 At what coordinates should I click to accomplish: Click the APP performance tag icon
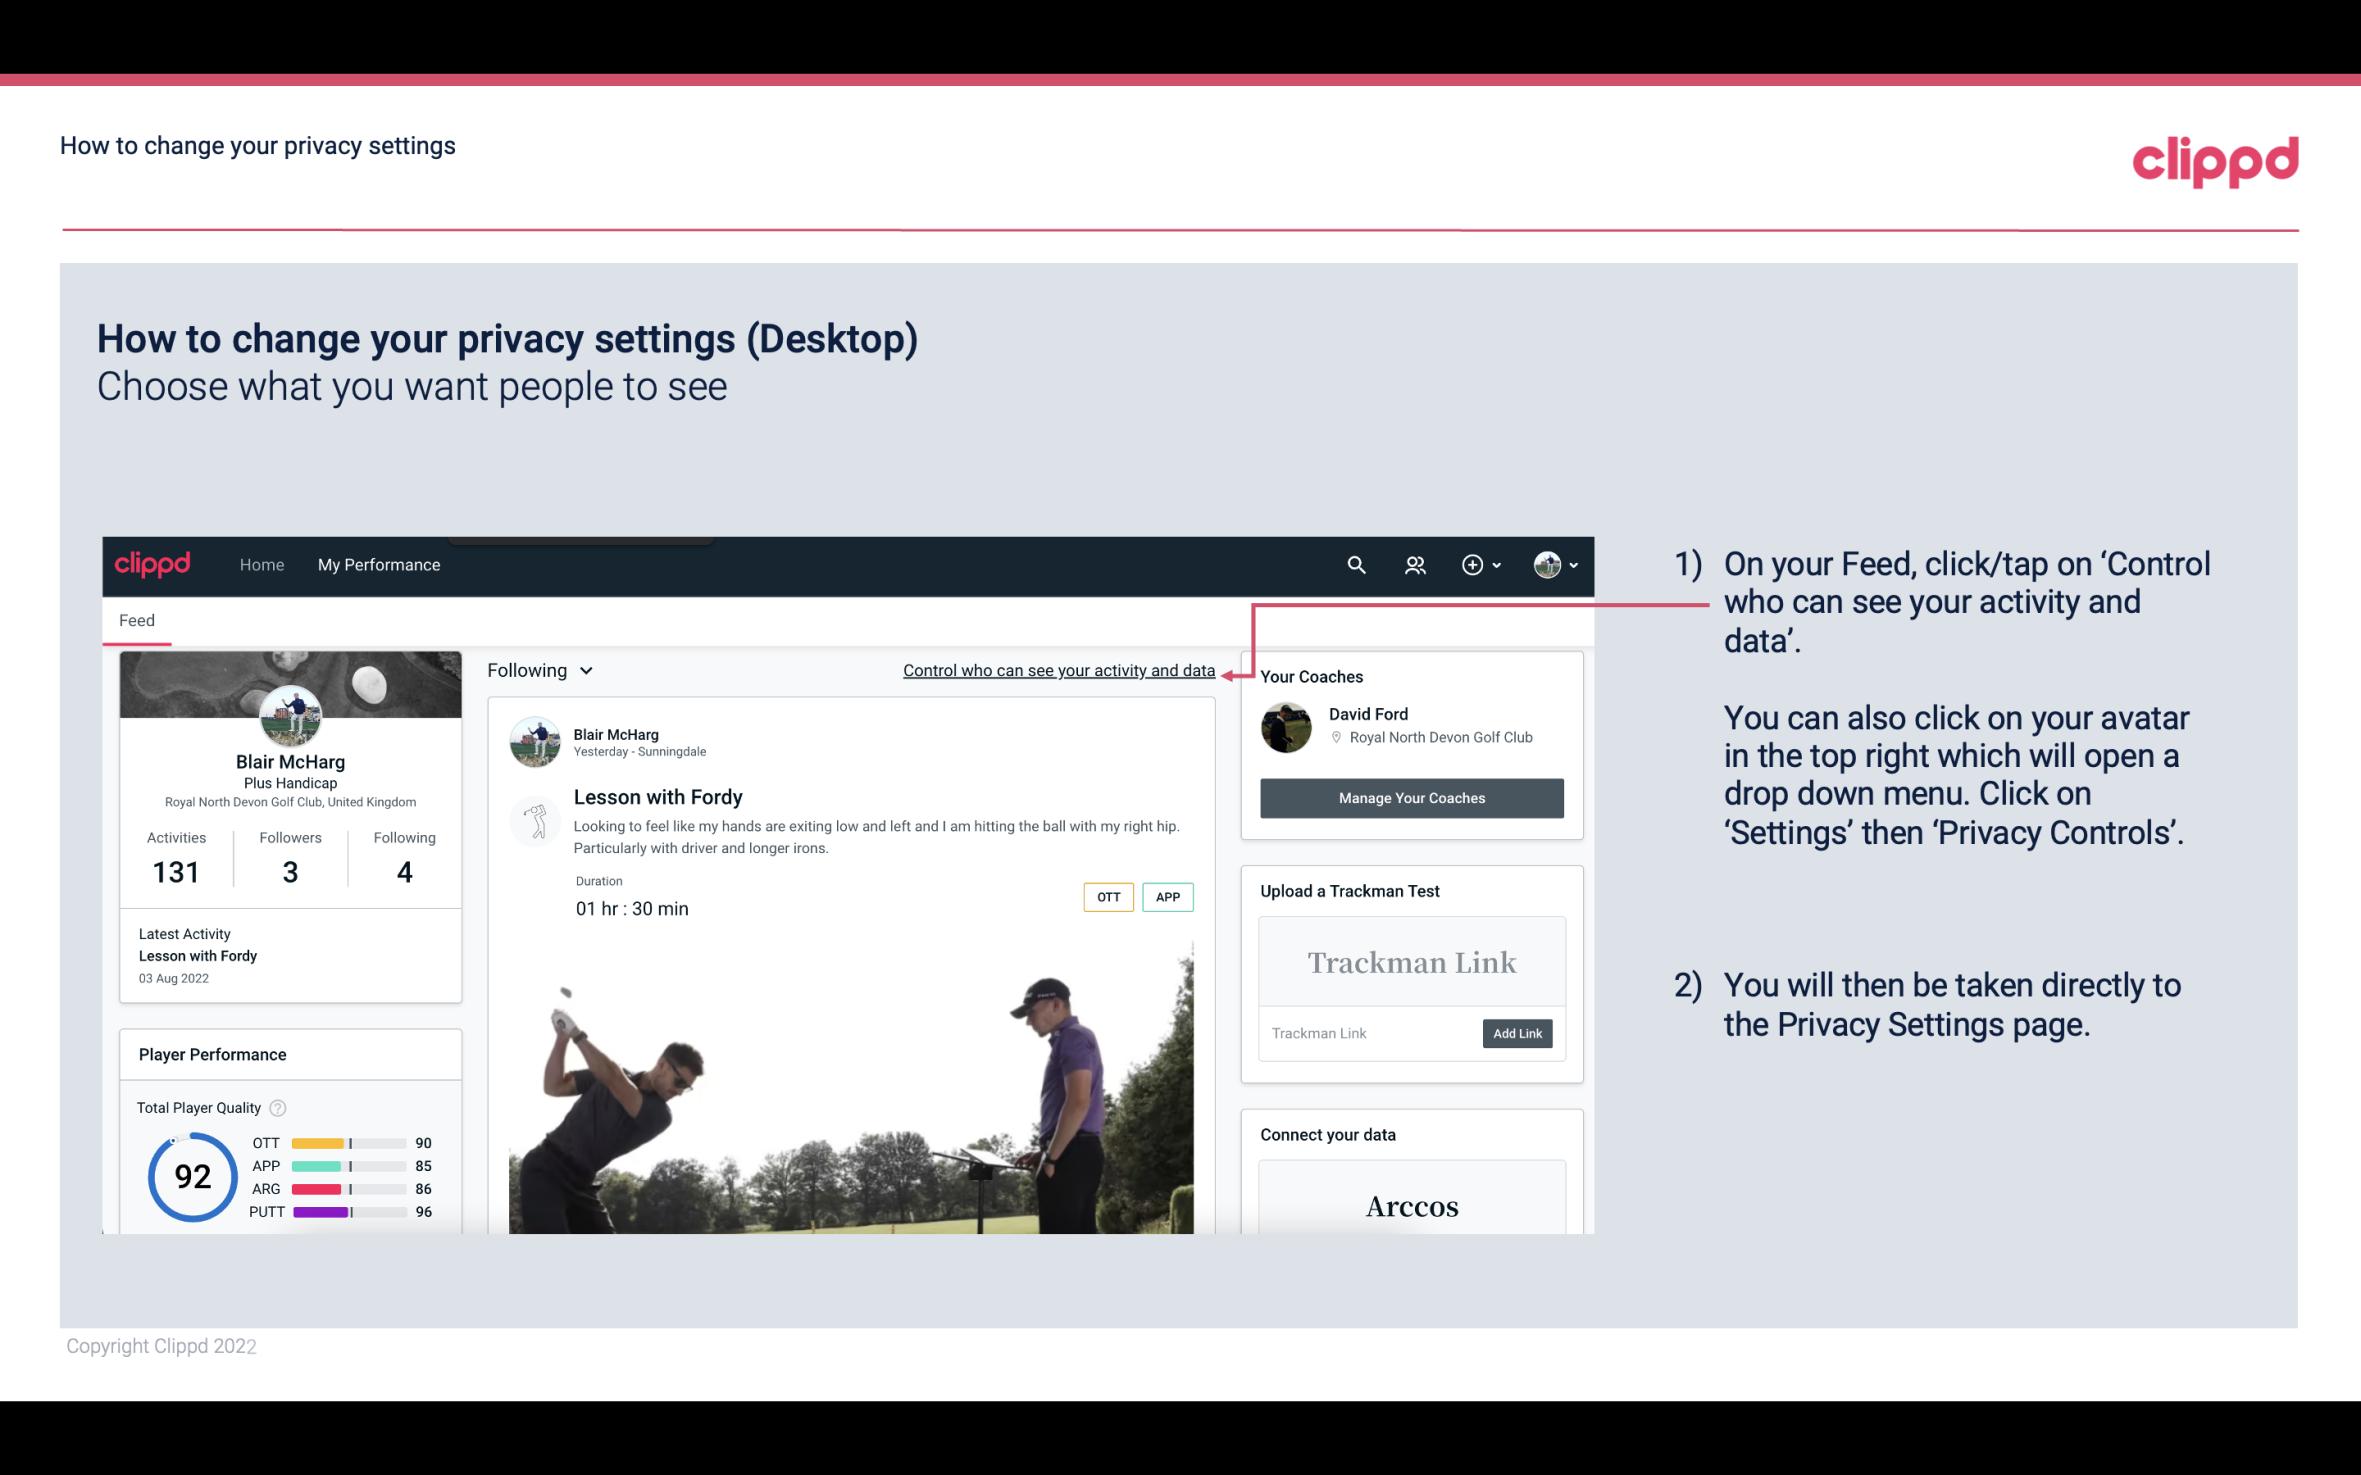[1169, 897]
